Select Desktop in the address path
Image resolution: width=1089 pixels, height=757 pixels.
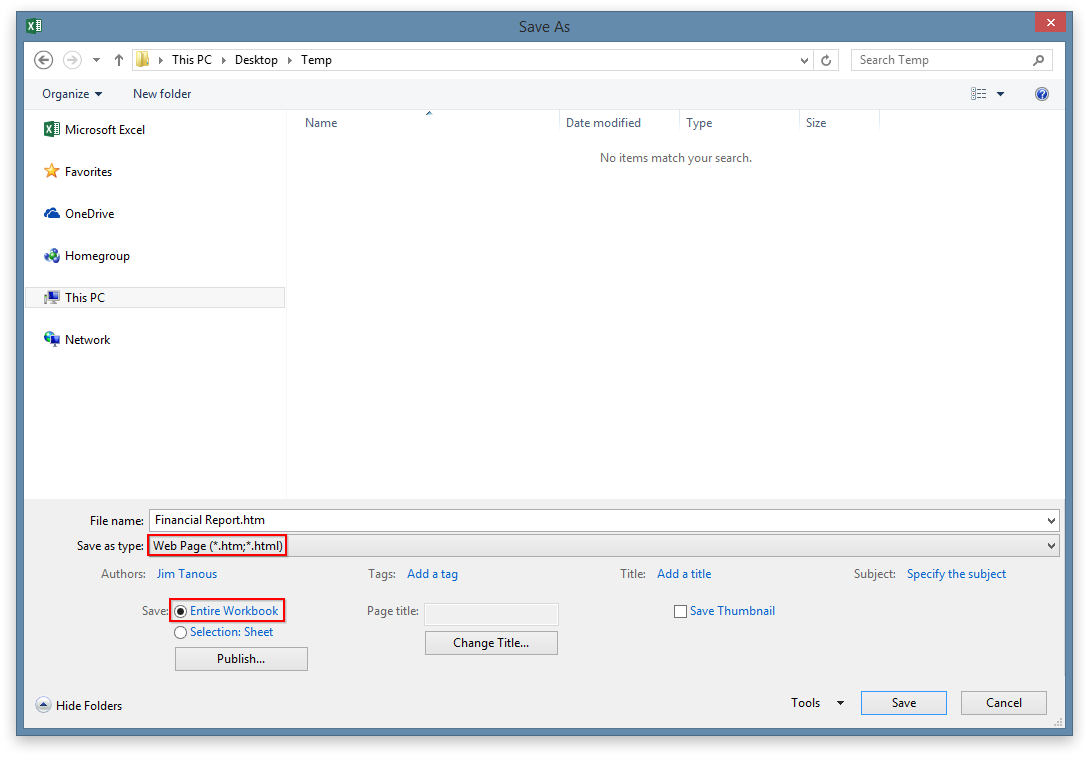click(x=256, y=60)
